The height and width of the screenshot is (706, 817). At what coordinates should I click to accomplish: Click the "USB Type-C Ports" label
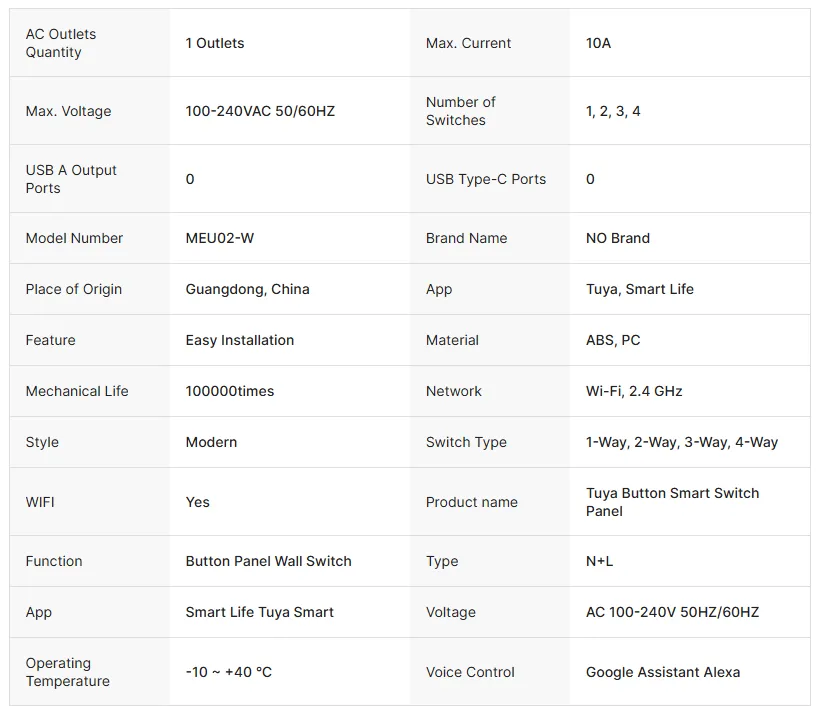click(x=486, y=179)
